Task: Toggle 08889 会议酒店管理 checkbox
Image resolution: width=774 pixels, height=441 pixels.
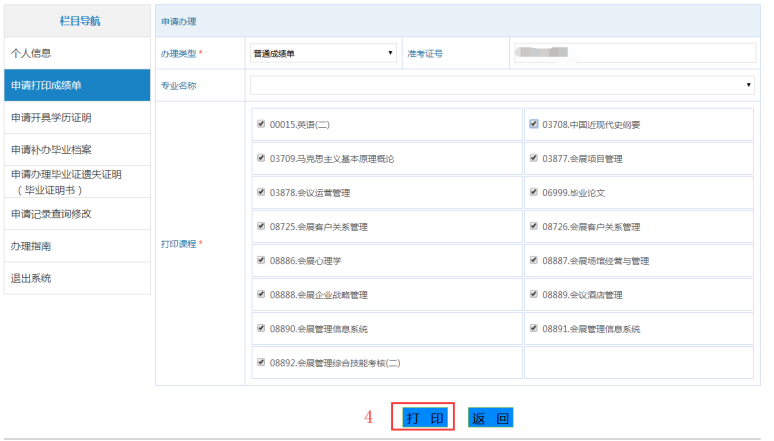Action: point(534,295)
